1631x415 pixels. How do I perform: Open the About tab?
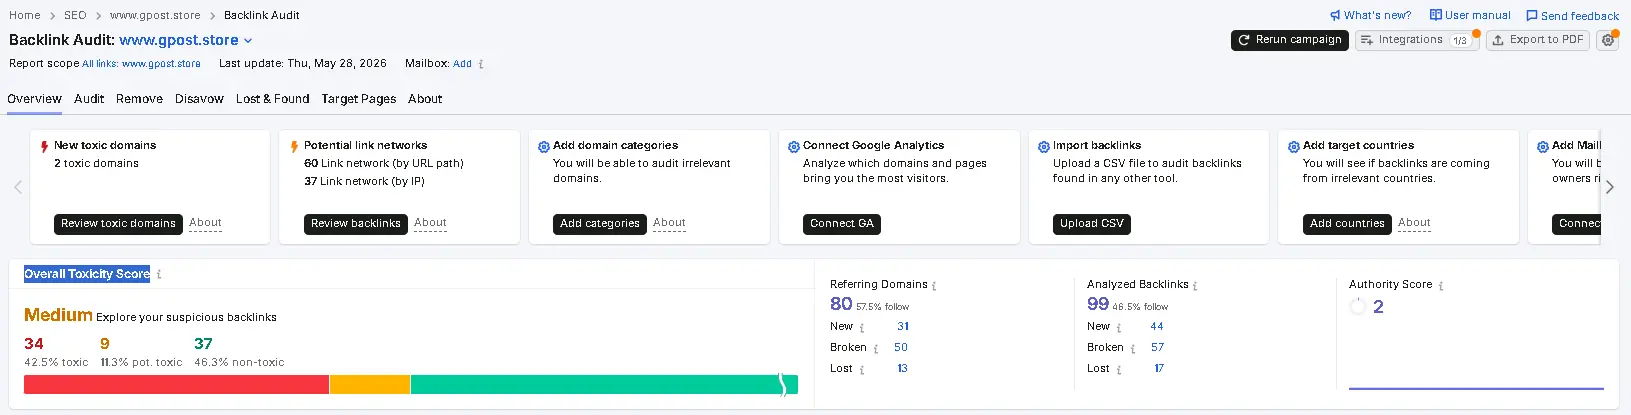pos(425,99)
